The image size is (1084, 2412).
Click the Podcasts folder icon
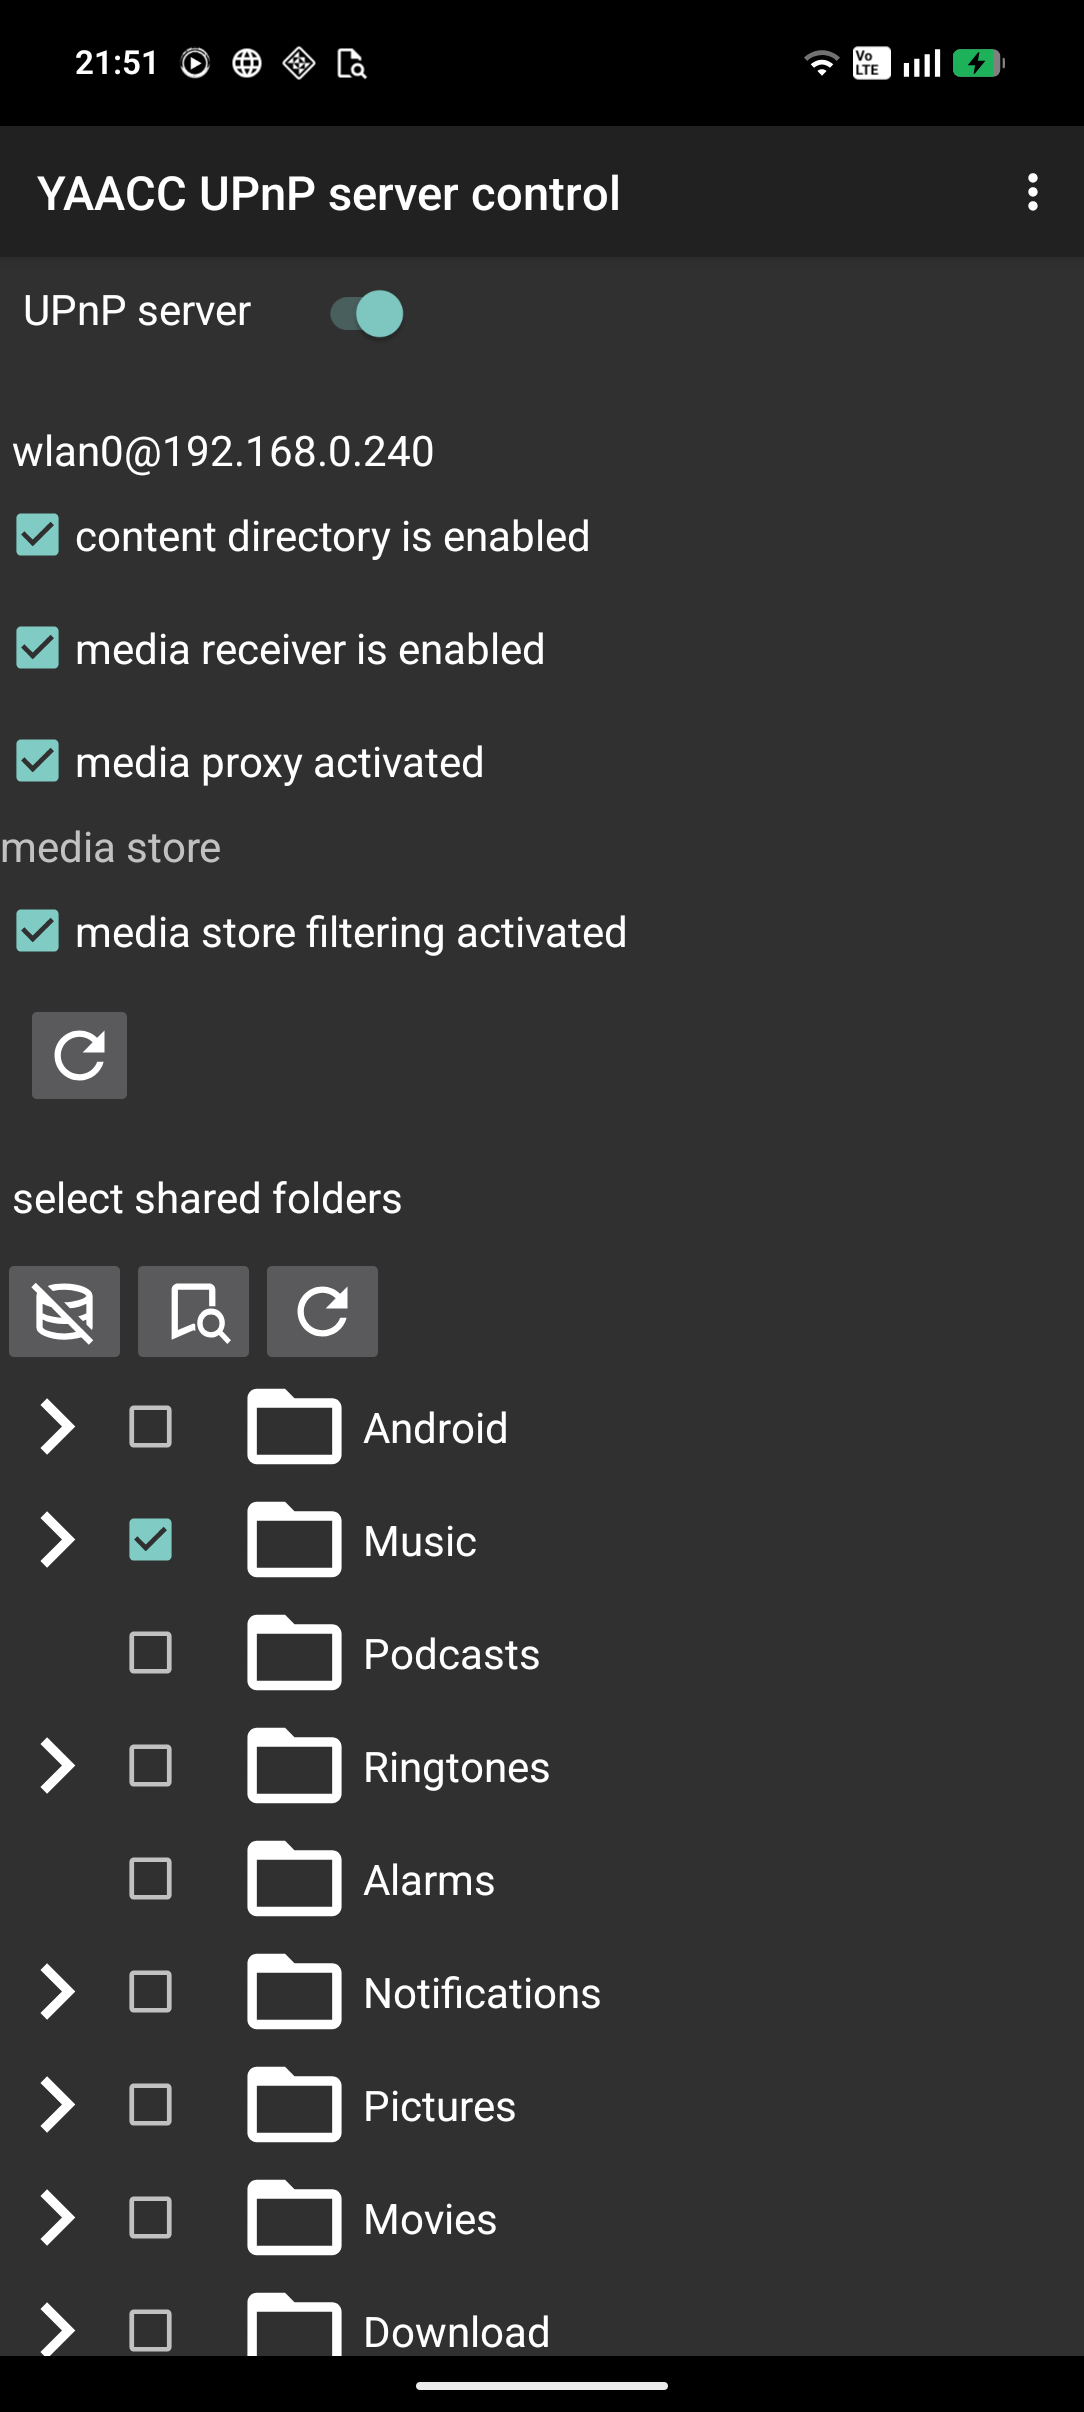pos(294,1653)
